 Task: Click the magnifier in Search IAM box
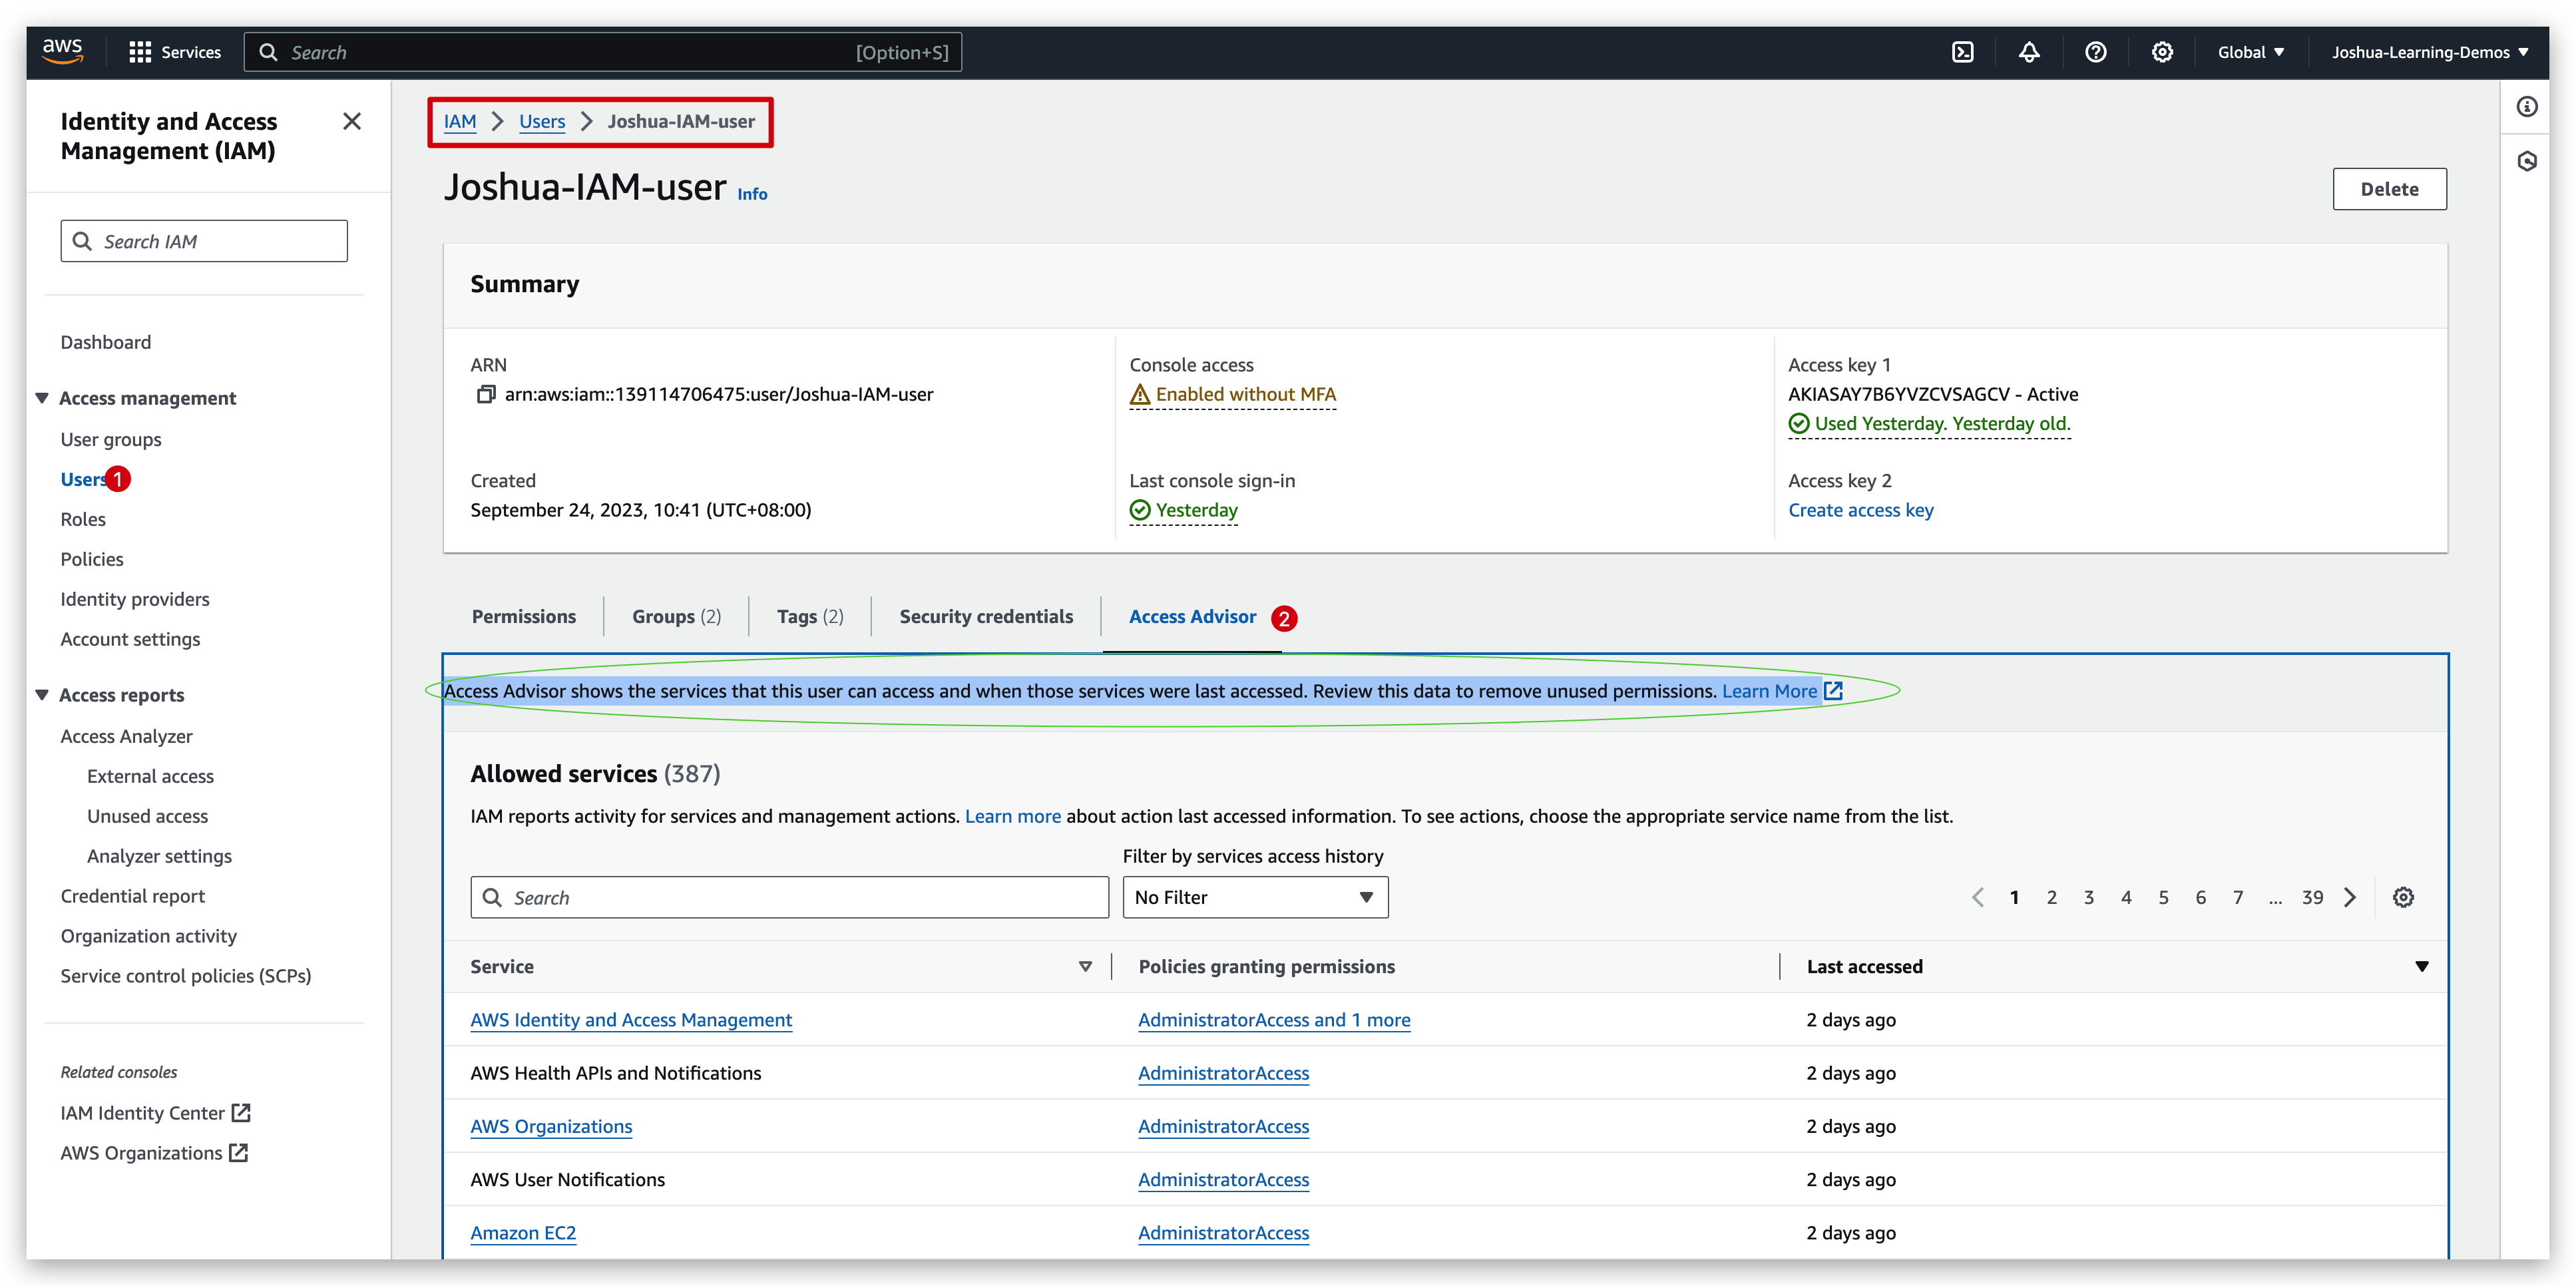(83, 240)
